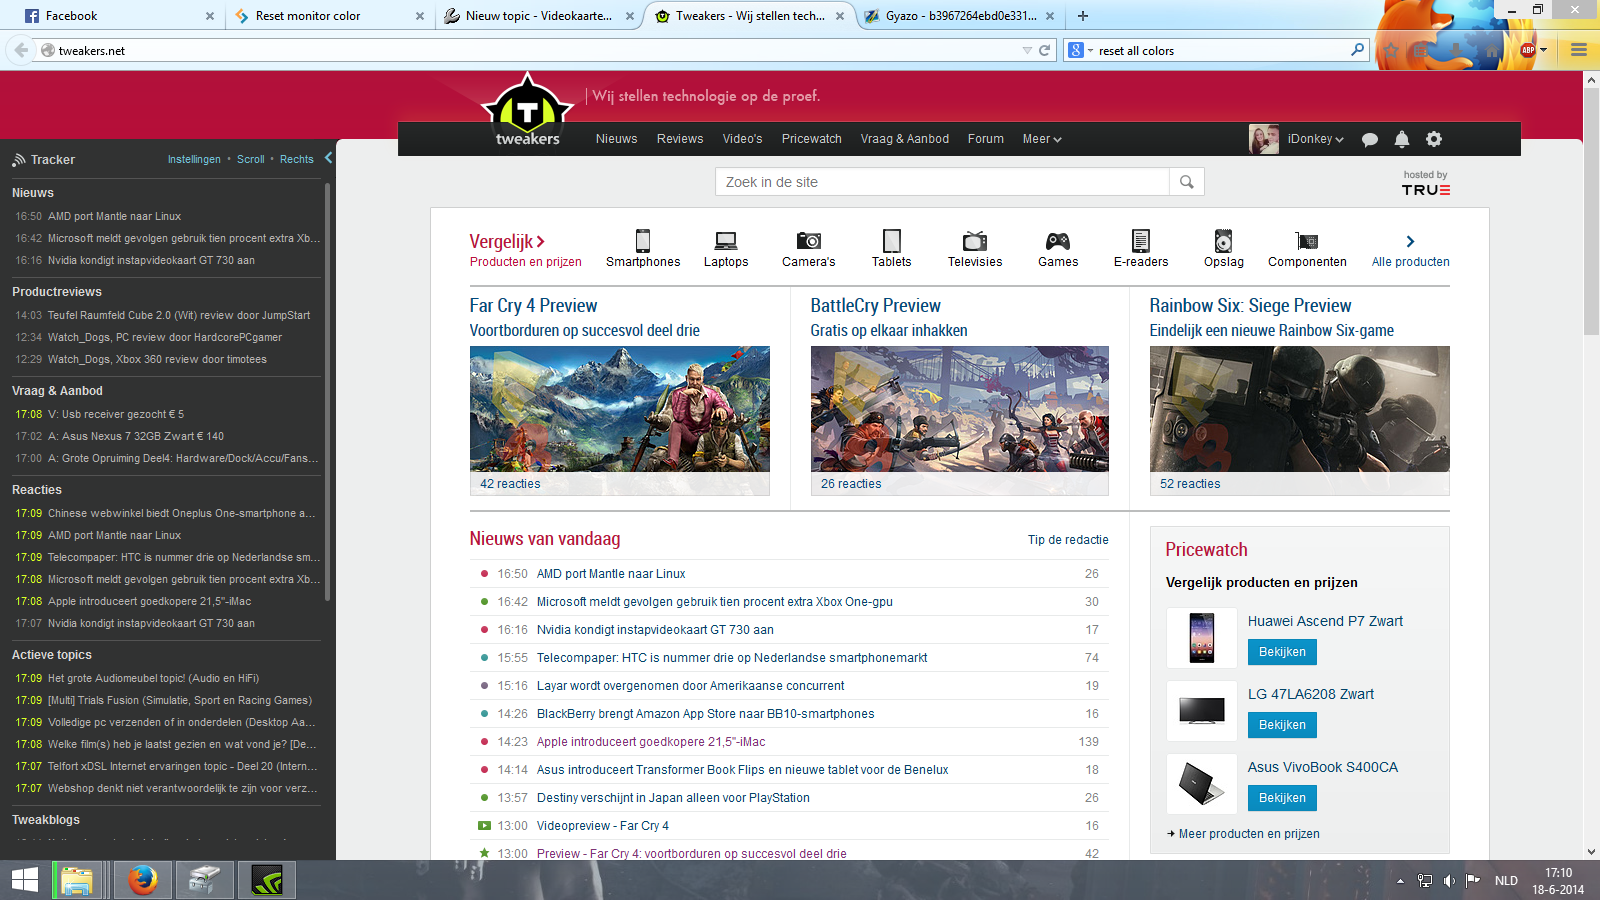Open the address bar history dropdown arrow
The width and height of the screenshot is (1600, 900).
[x=1027, y=50]
